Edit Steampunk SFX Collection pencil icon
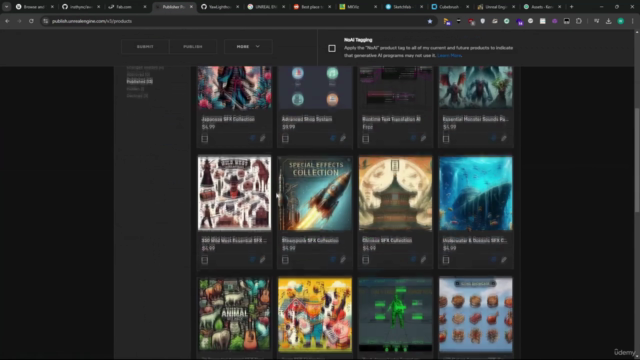The width and height of the screenshot is (640, 360). pos(343,260)
